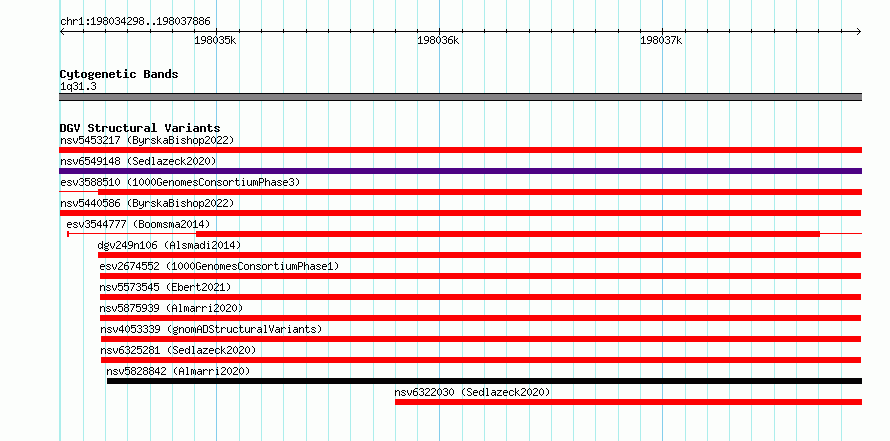Click the nsv5440586 (ByrskaBishop2022) label
Viewport: 890px width, 441px height.
pos(147,203)
